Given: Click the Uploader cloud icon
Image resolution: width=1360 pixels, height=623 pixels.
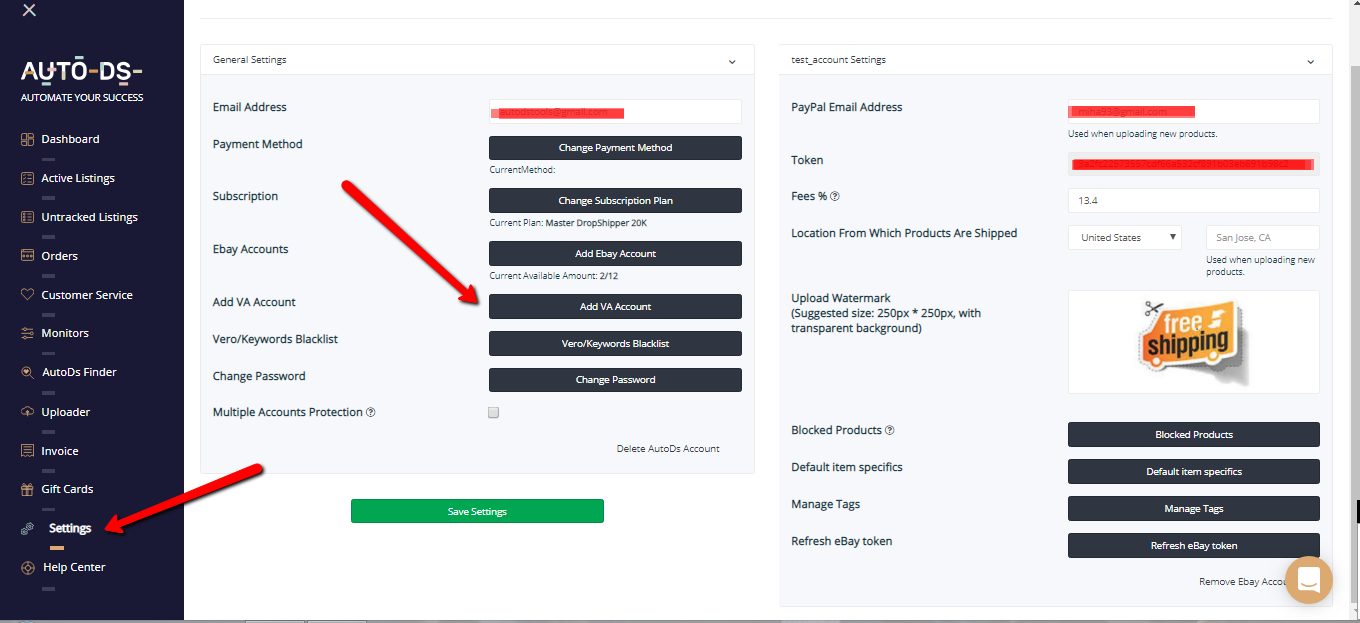Looking at the screenshot, I should pyautogui.click(x=28, y=412).
